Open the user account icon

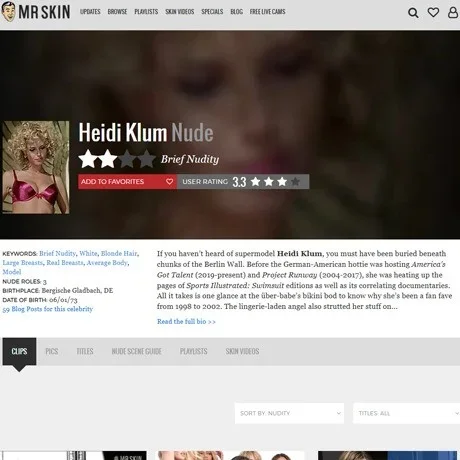pyautogui.click(x=453, y=12)
